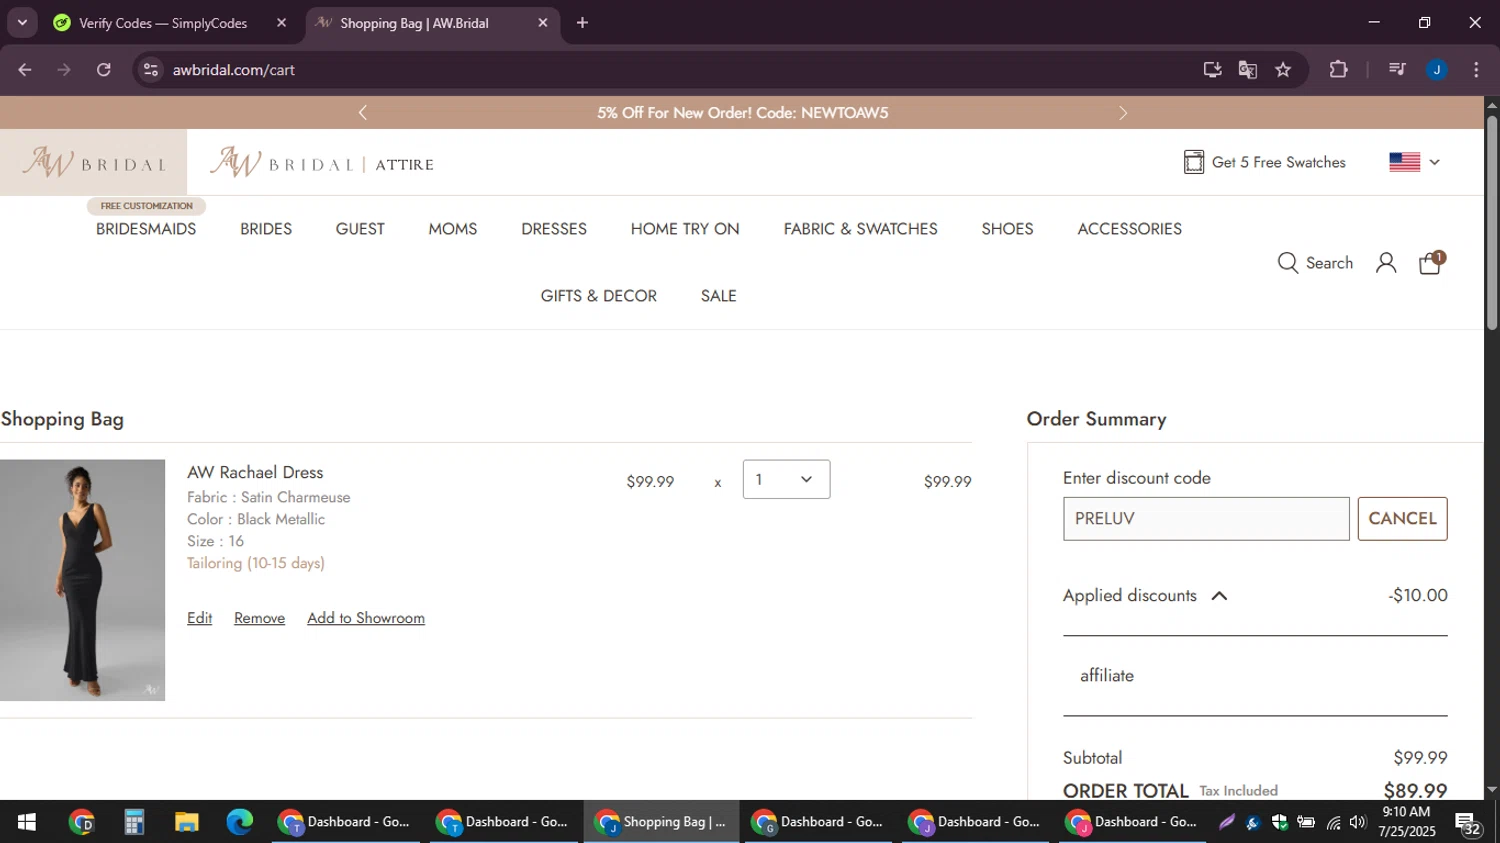Open the Chrome extensions puzzle icon
This screenshot has height=843, width=1500.
click(x=1338, y=70)
